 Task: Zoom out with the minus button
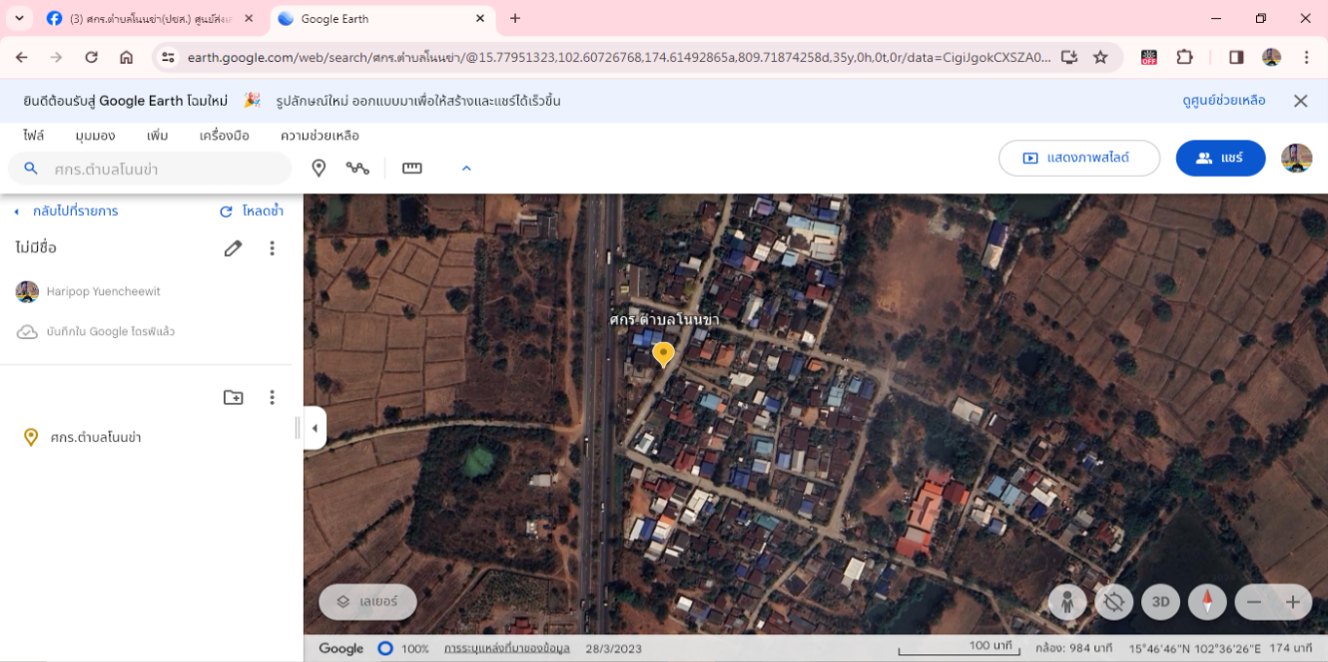(x=1254, y=602)
